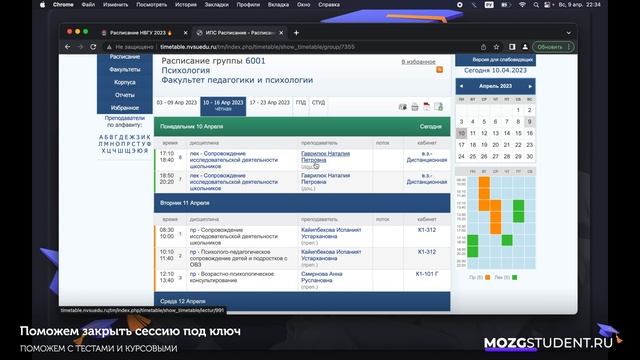Reload the current page

[x=93, y=47]
